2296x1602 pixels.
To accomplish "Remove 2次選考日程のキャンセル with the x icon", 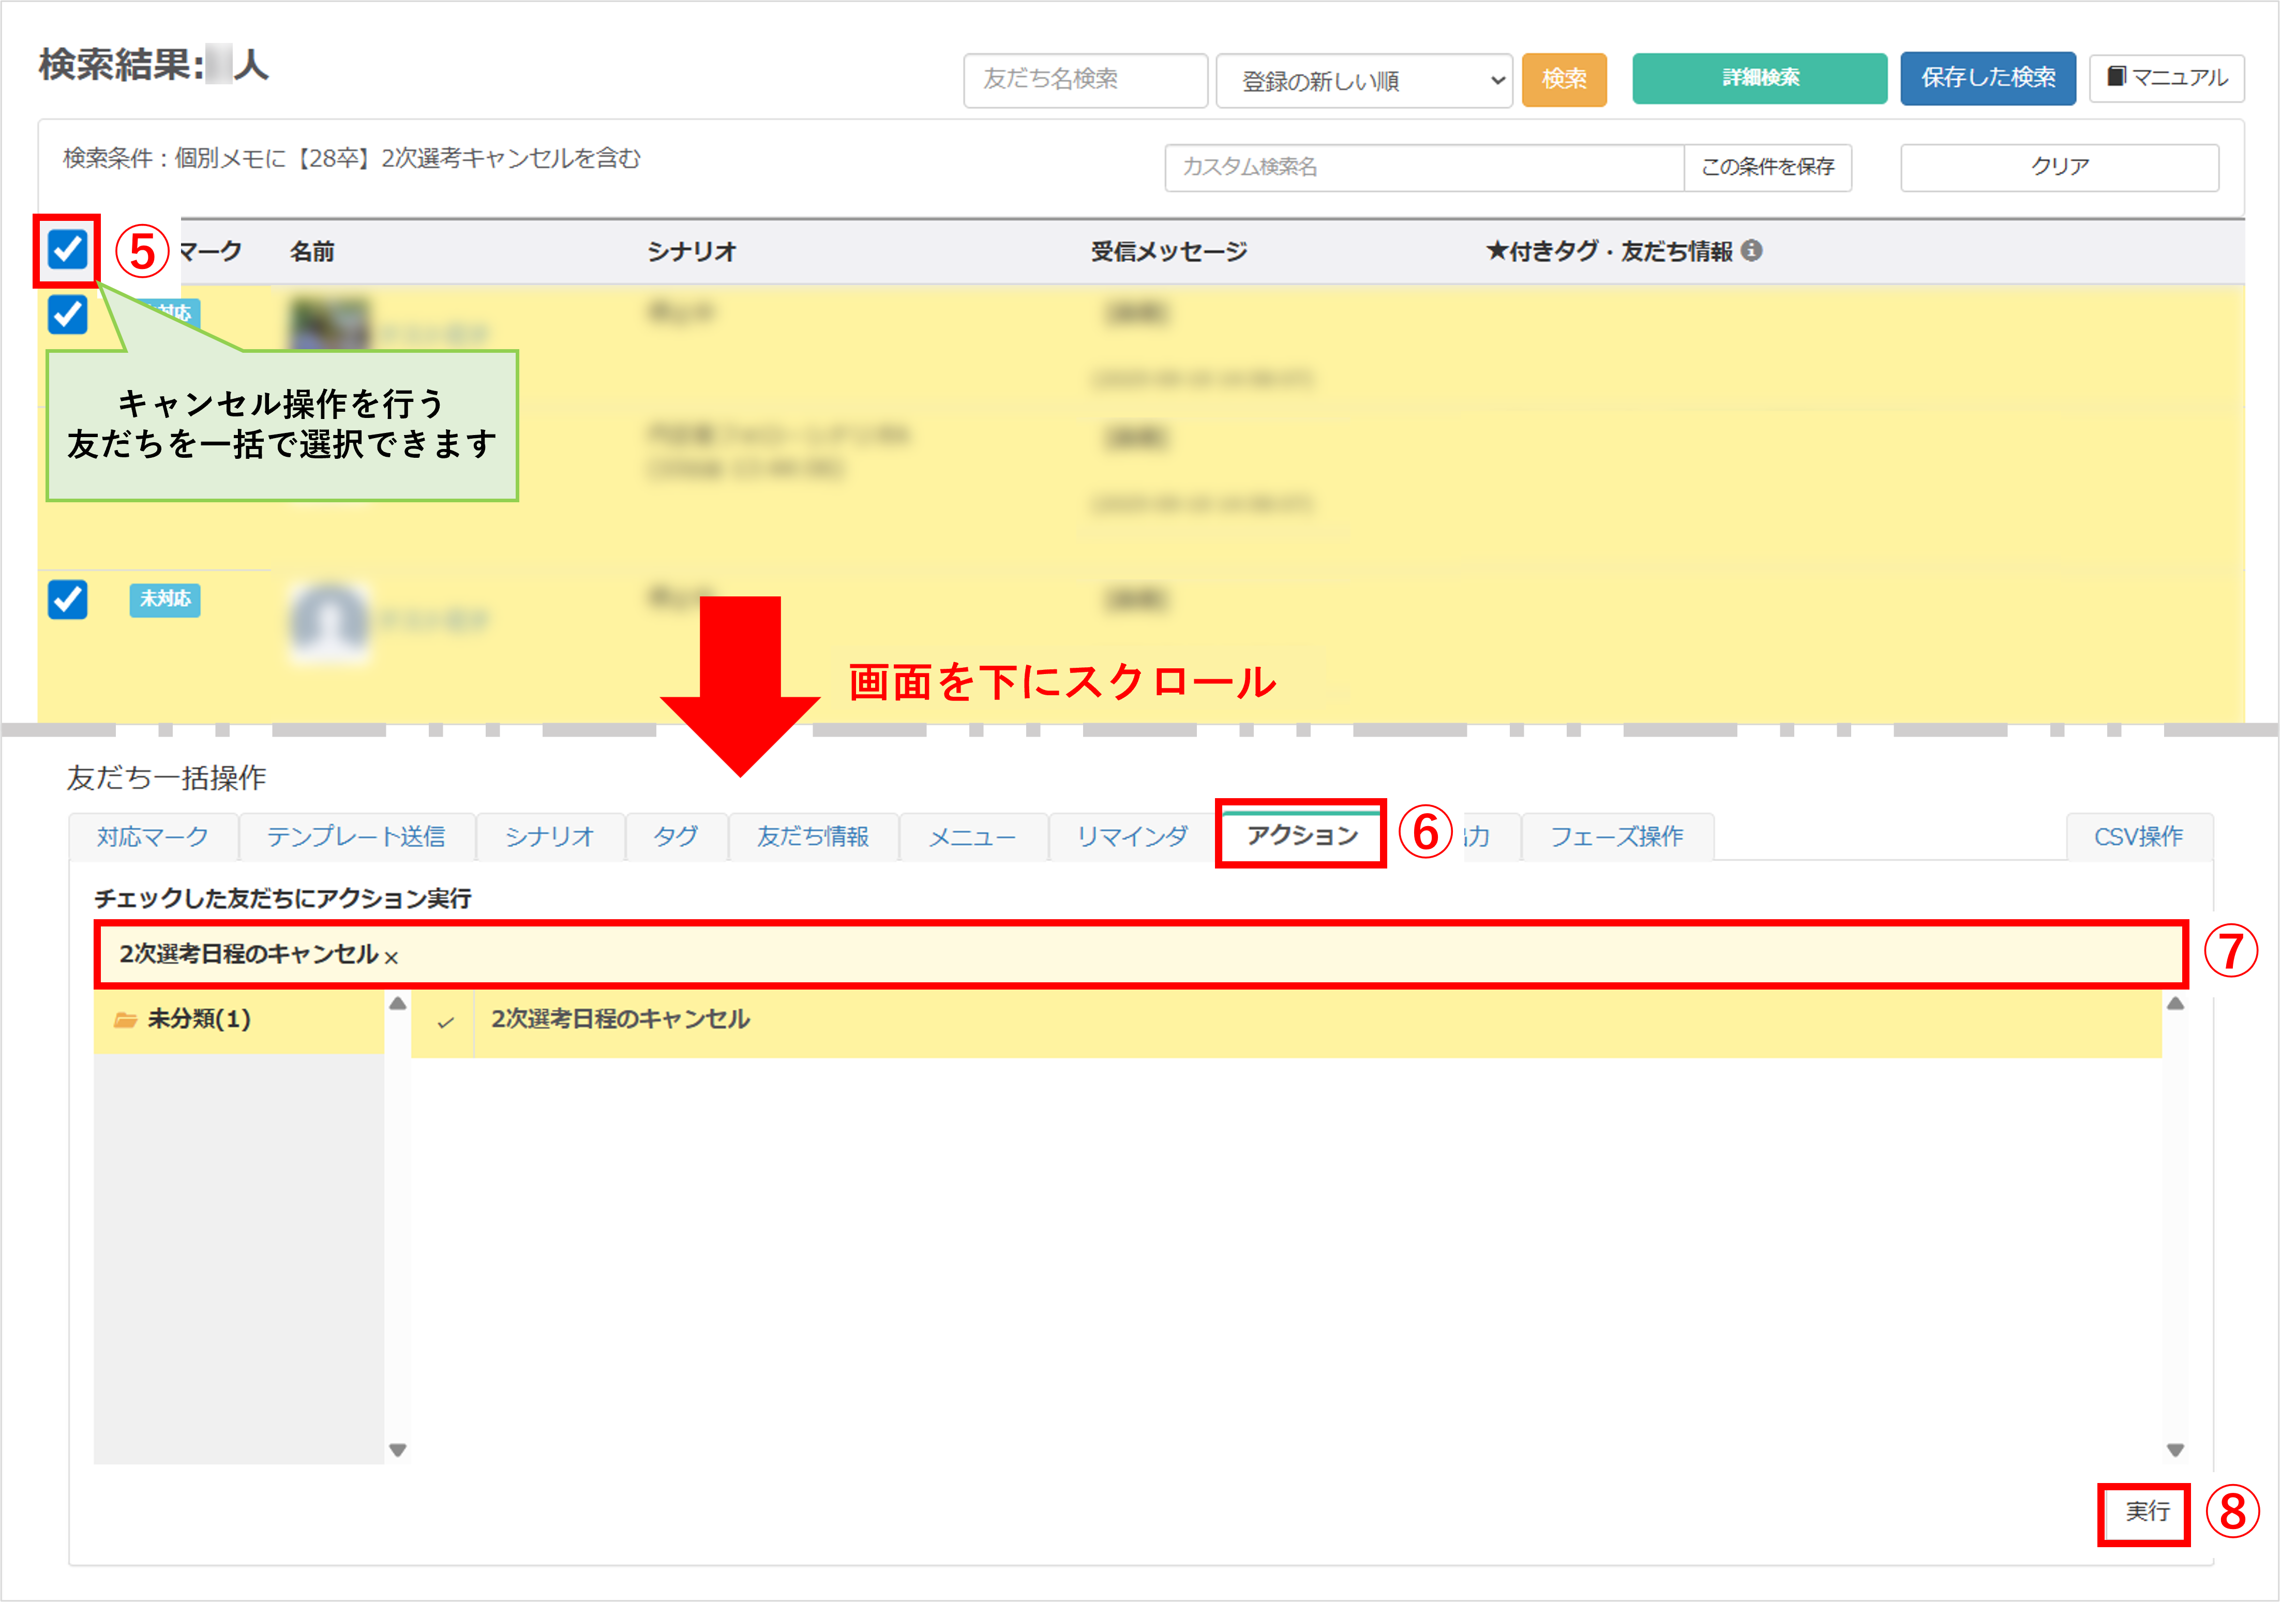I will (x=391, y=957).
